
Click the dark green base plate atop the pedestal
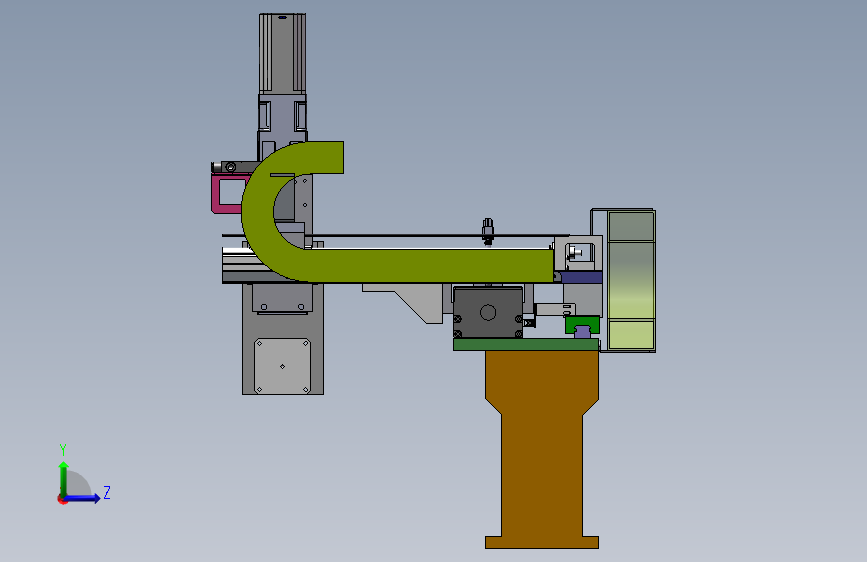tap(525, 345)
